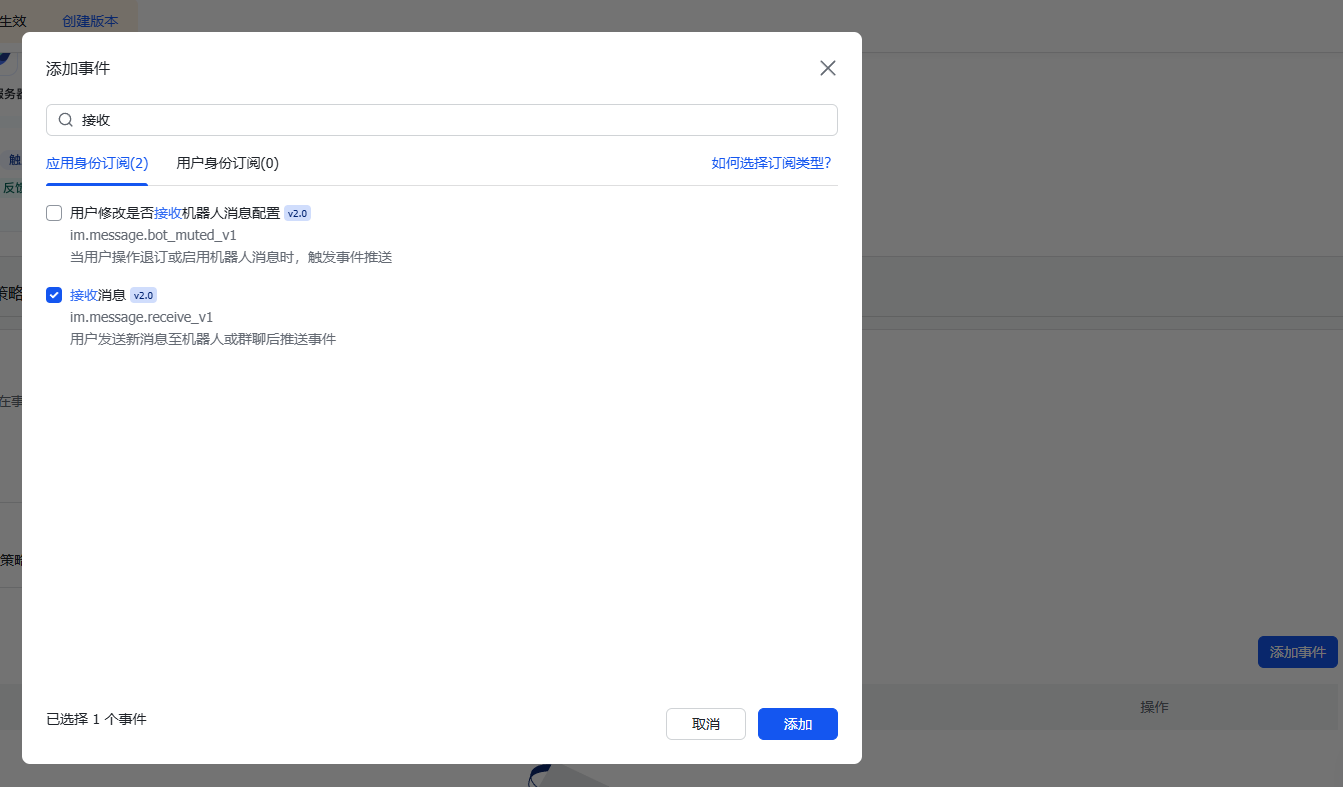Image resolution: width=1343 pixels, height=787 pixels.
Task: Click the dimmed 添加事件 button in background
Action: [x=1297, y=652]
